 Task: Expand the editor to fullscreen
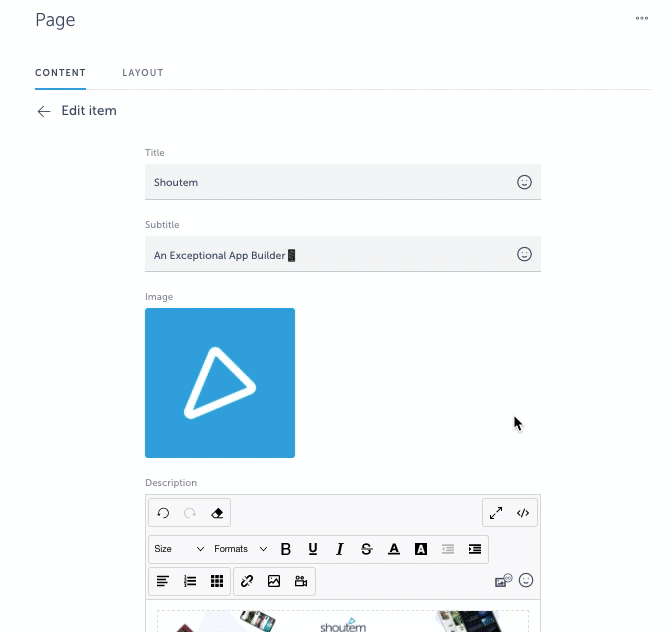tap(496, 513)
